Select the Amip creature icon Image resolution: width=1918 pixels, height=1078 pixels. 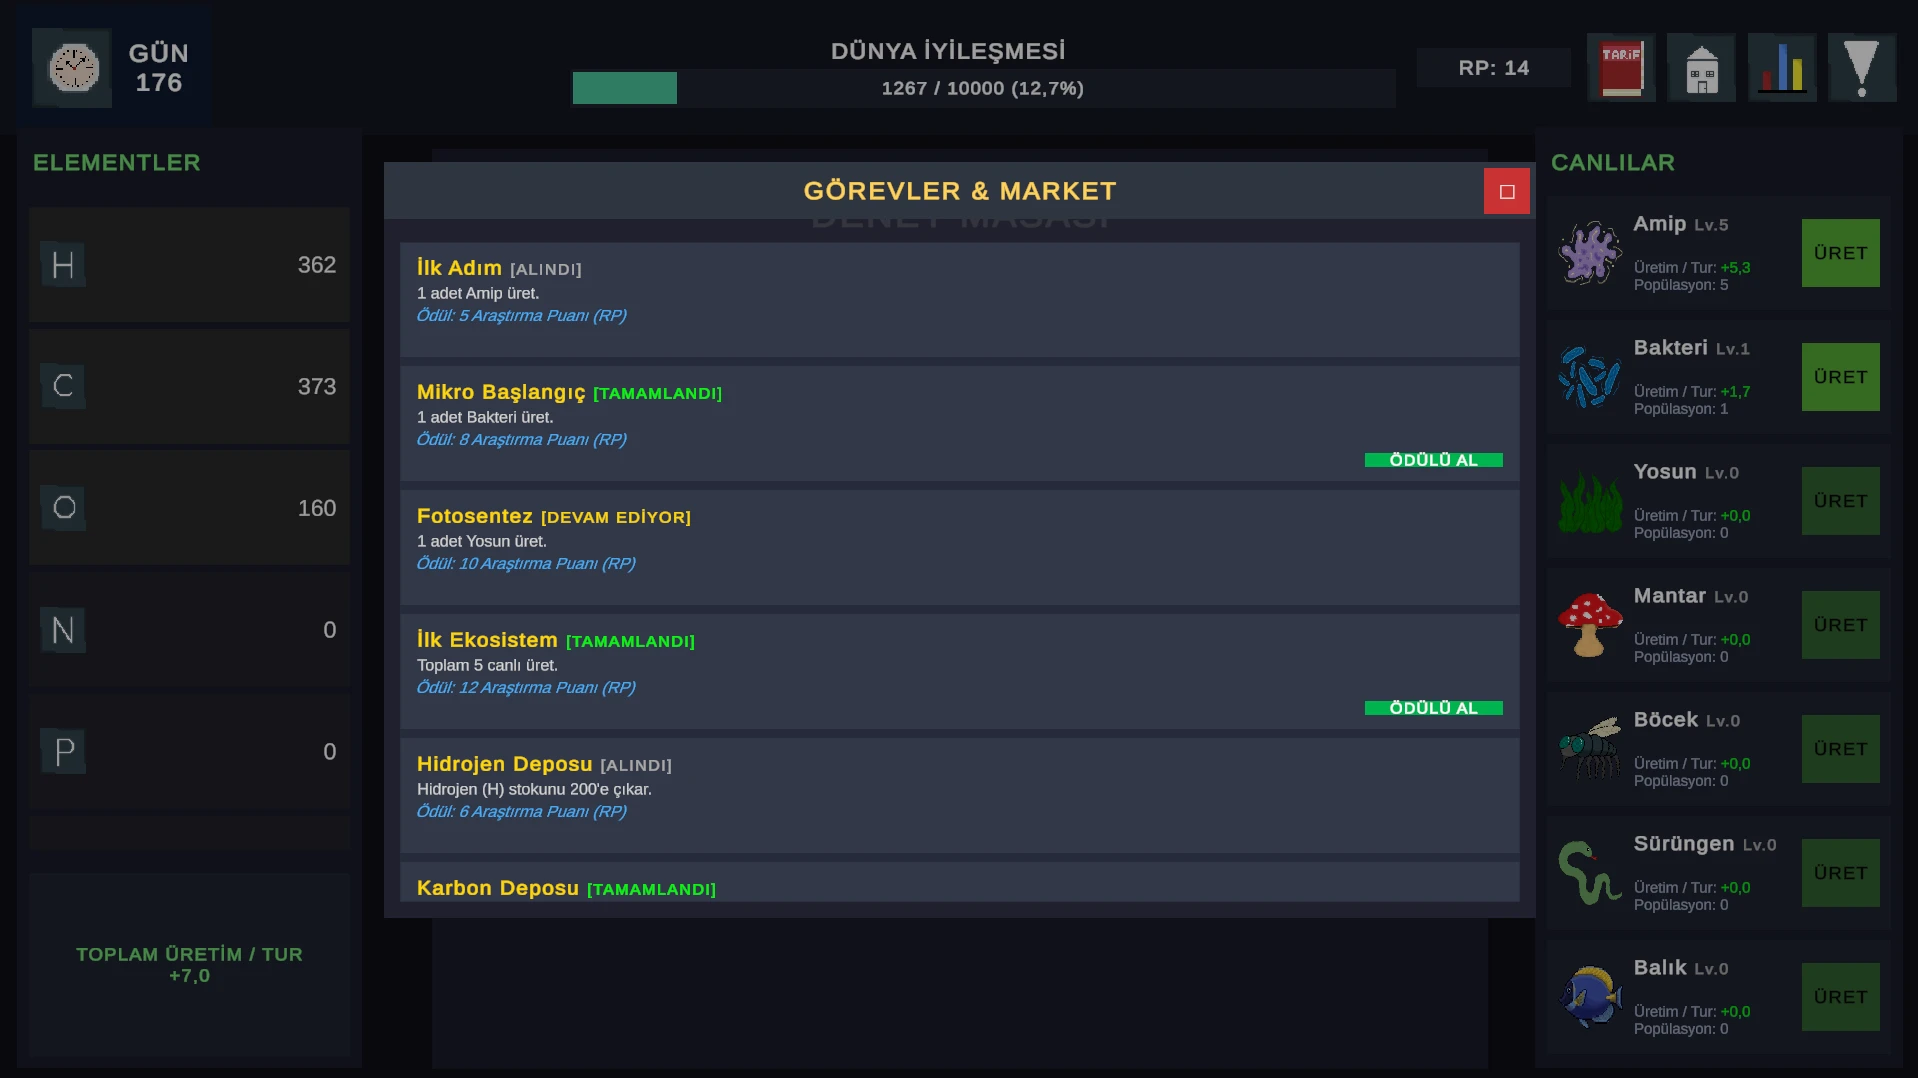tap(1589, 253)
